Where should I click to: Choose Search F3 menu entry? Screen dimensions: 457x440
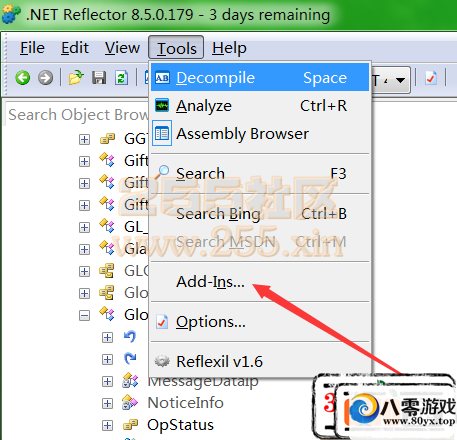coord(260,173)
